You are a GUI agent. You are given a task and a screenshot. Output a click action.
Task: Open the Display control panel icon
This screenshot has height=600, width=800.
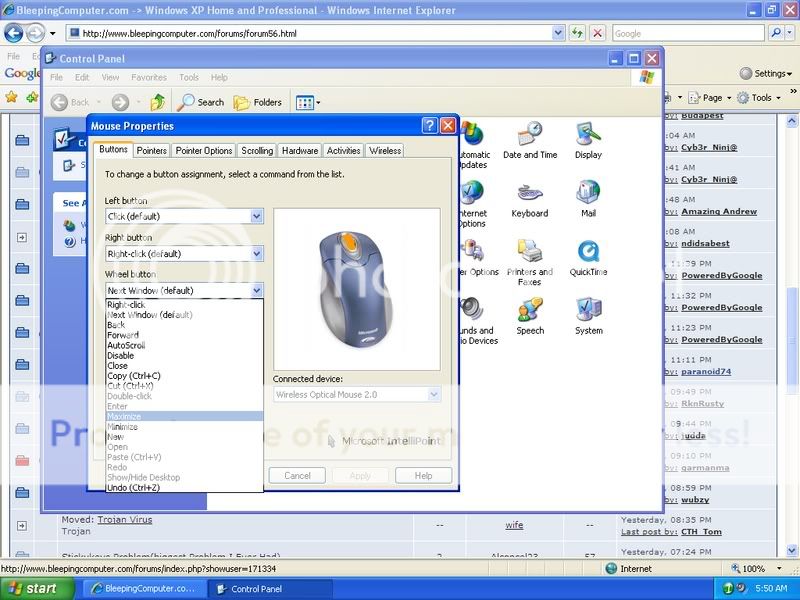click(x=588, y=140)
